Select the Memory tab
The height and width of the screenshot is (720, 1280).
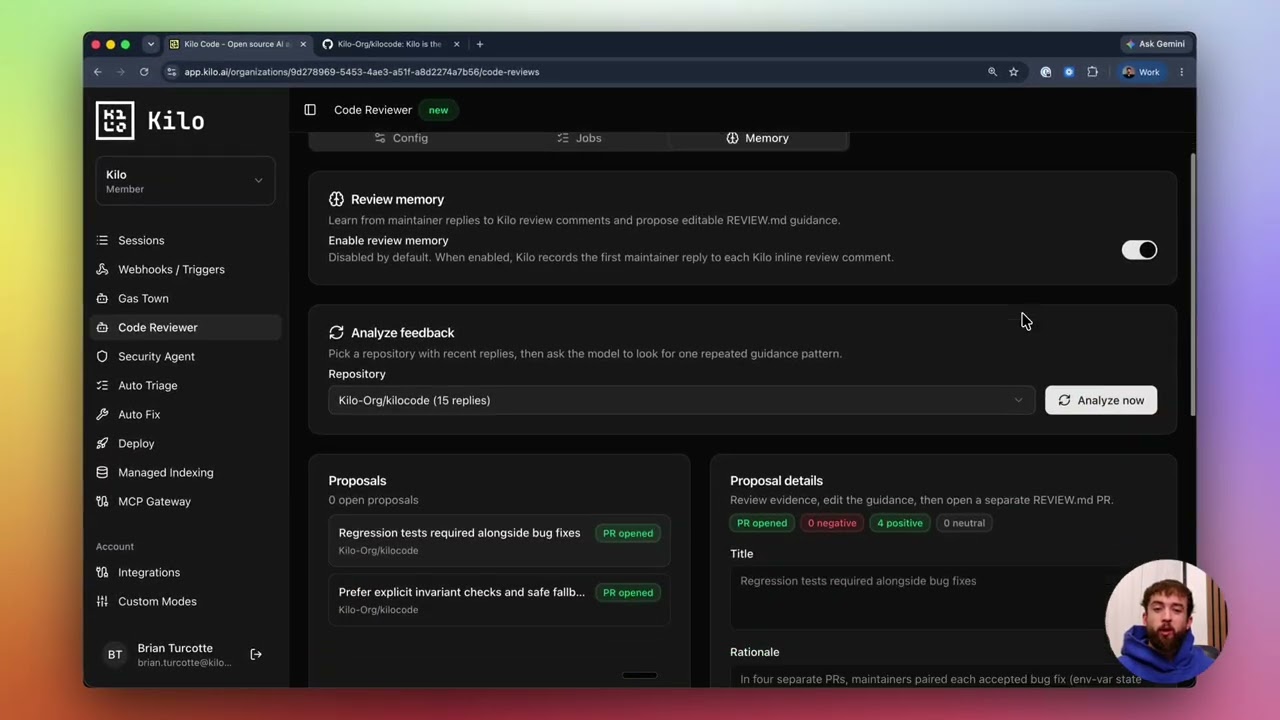758,138
